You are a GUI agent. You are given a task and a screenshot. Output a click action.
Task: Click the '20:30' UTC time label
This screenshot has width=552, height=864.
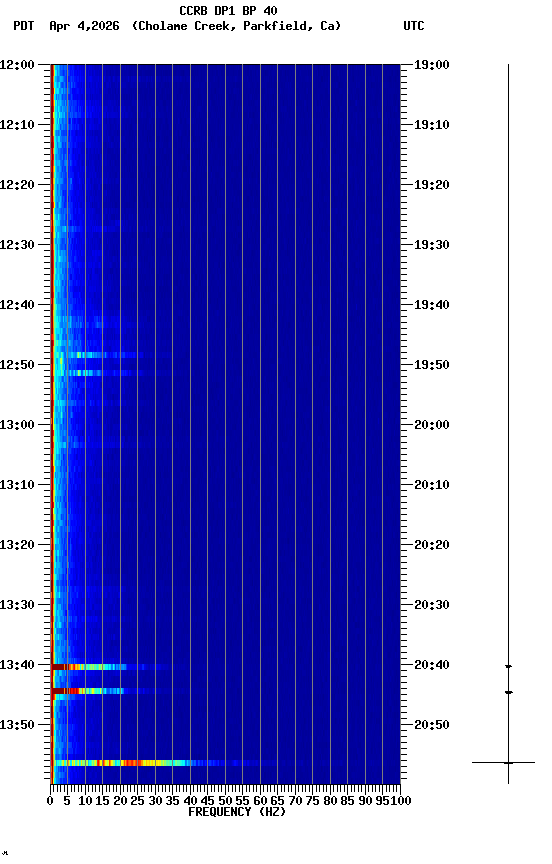(432, 605)
